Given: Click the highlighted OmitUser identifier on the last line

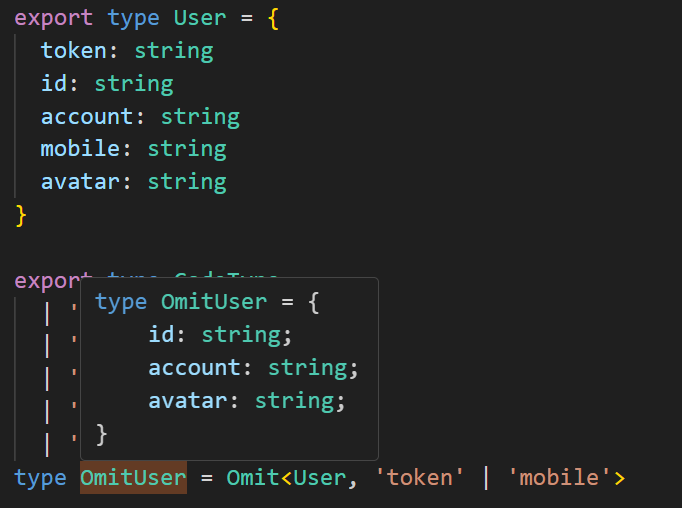Looking at the screenshot, I should tap(133, 478).
